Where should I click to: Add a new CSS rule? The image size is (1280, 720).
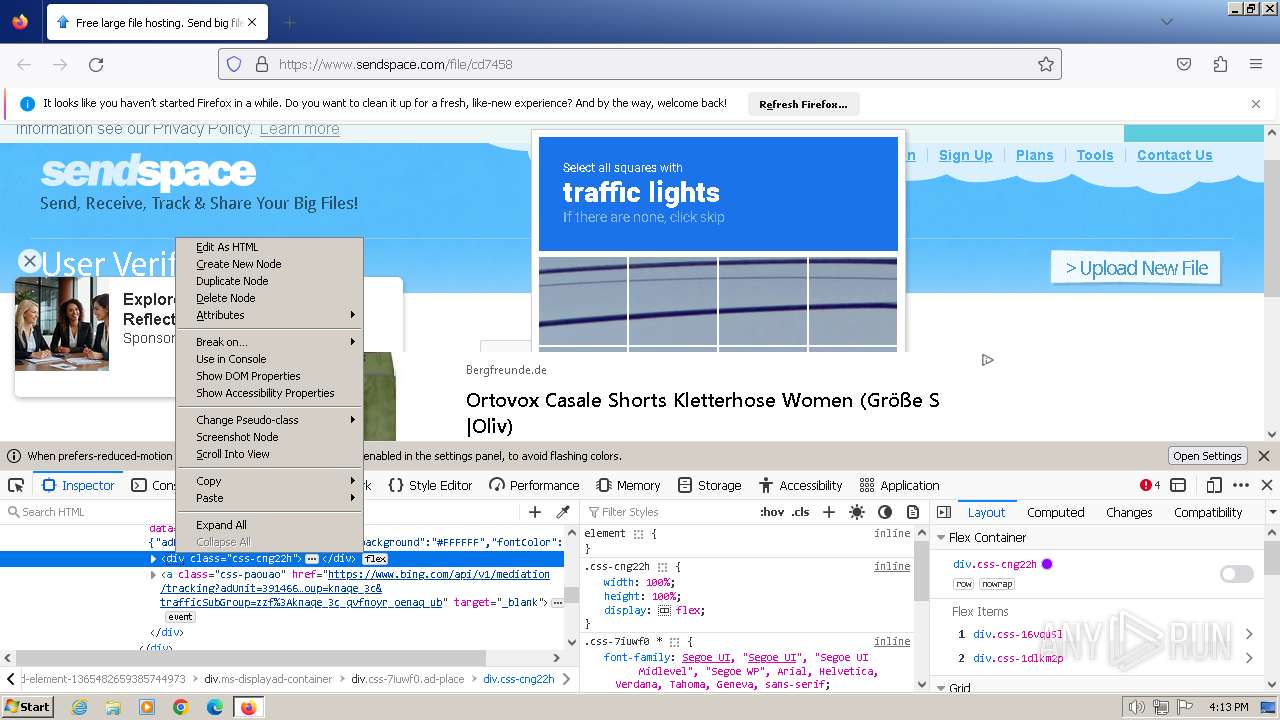coord(828,512)
